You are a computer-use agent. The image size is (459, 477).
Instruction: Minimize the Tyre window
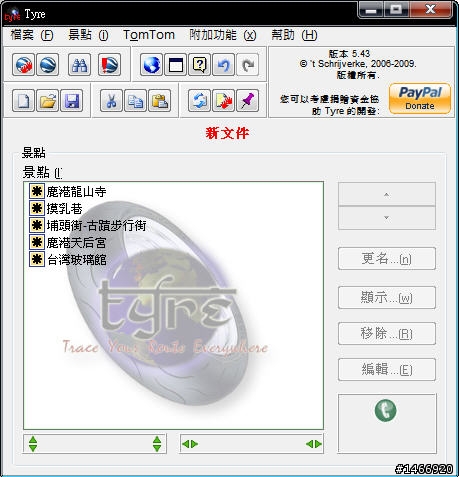[371, 10]
